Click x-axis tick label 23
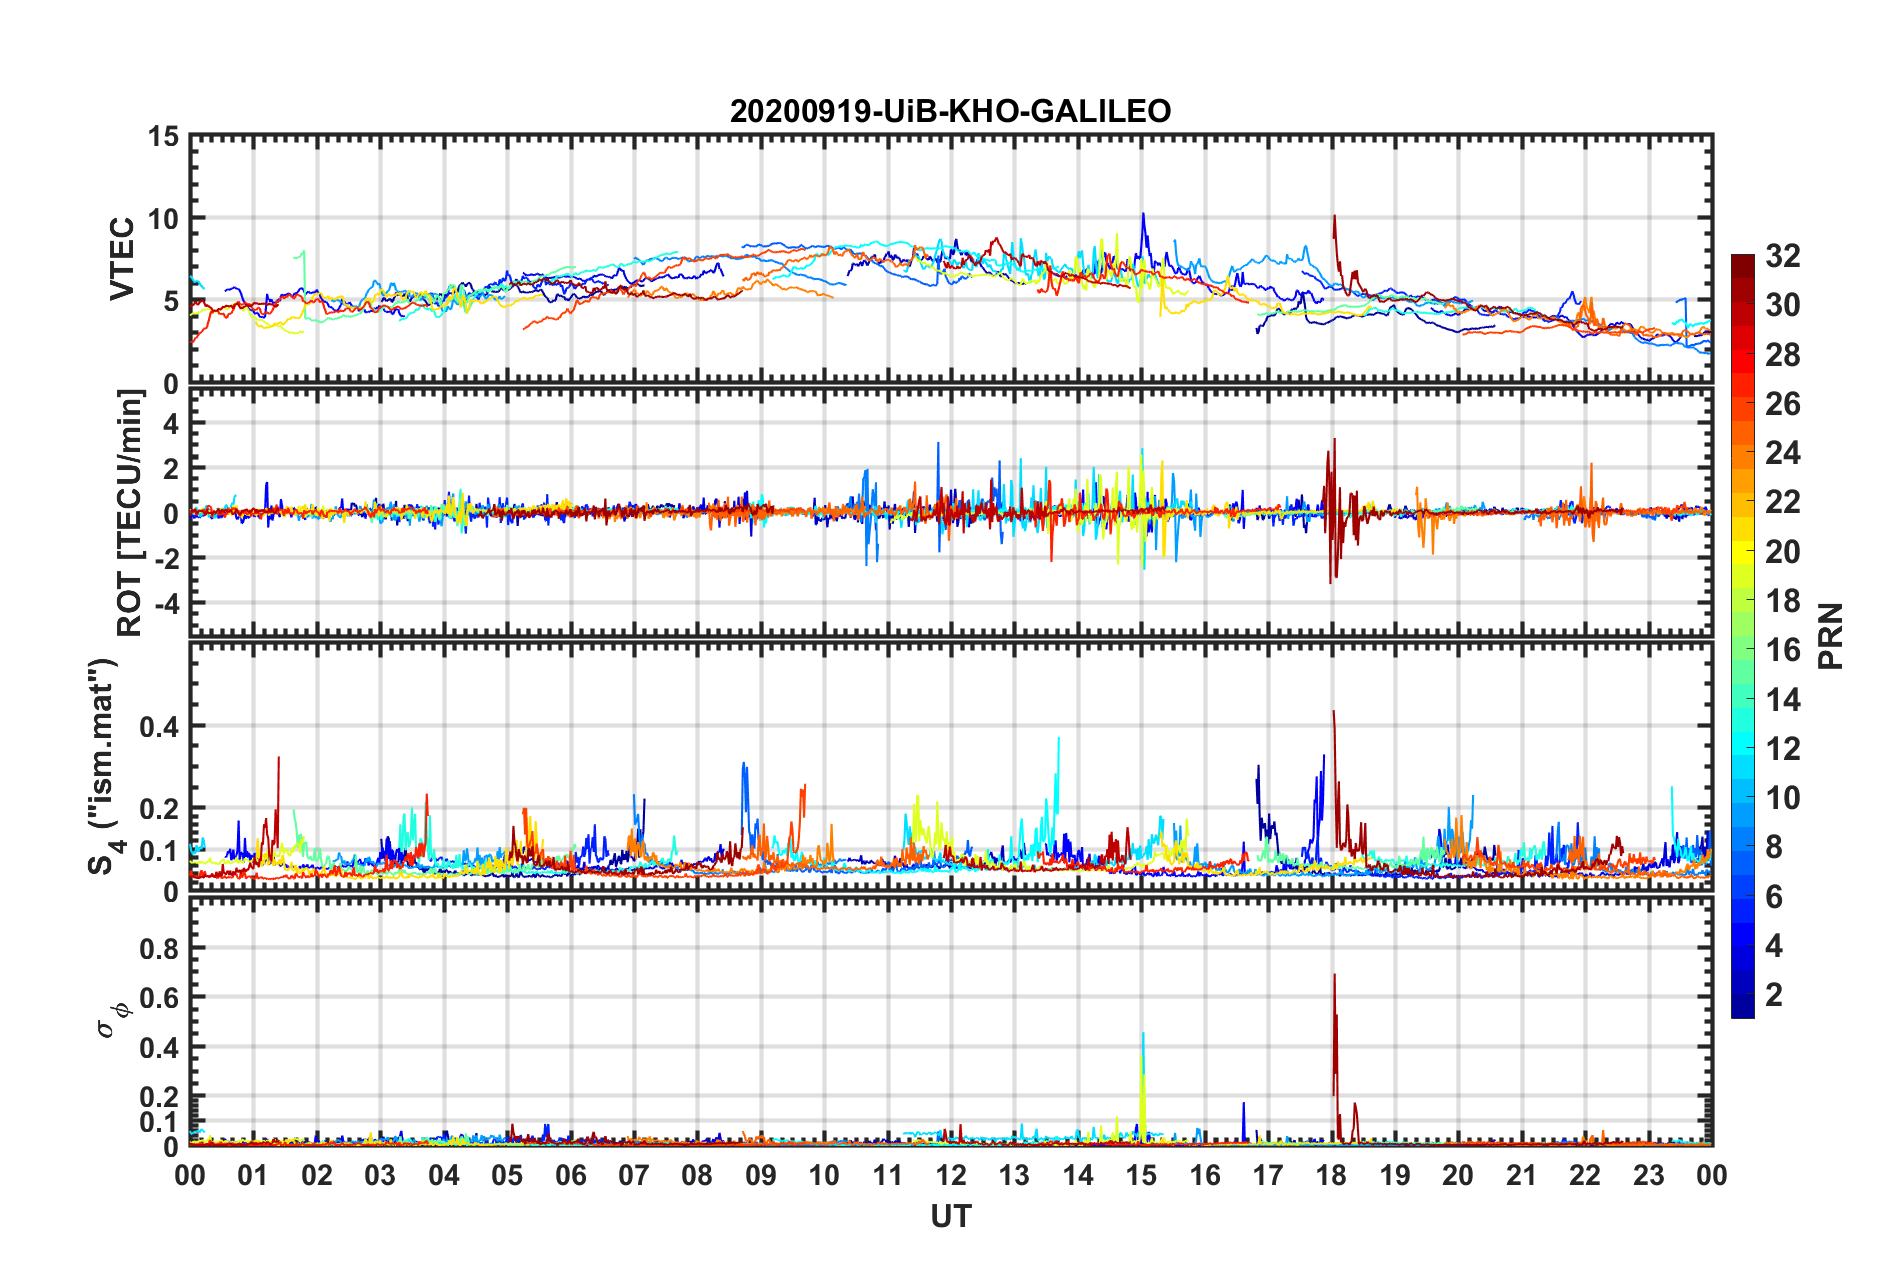Screen dimensions: 1902x1272 (1648, 1175)
